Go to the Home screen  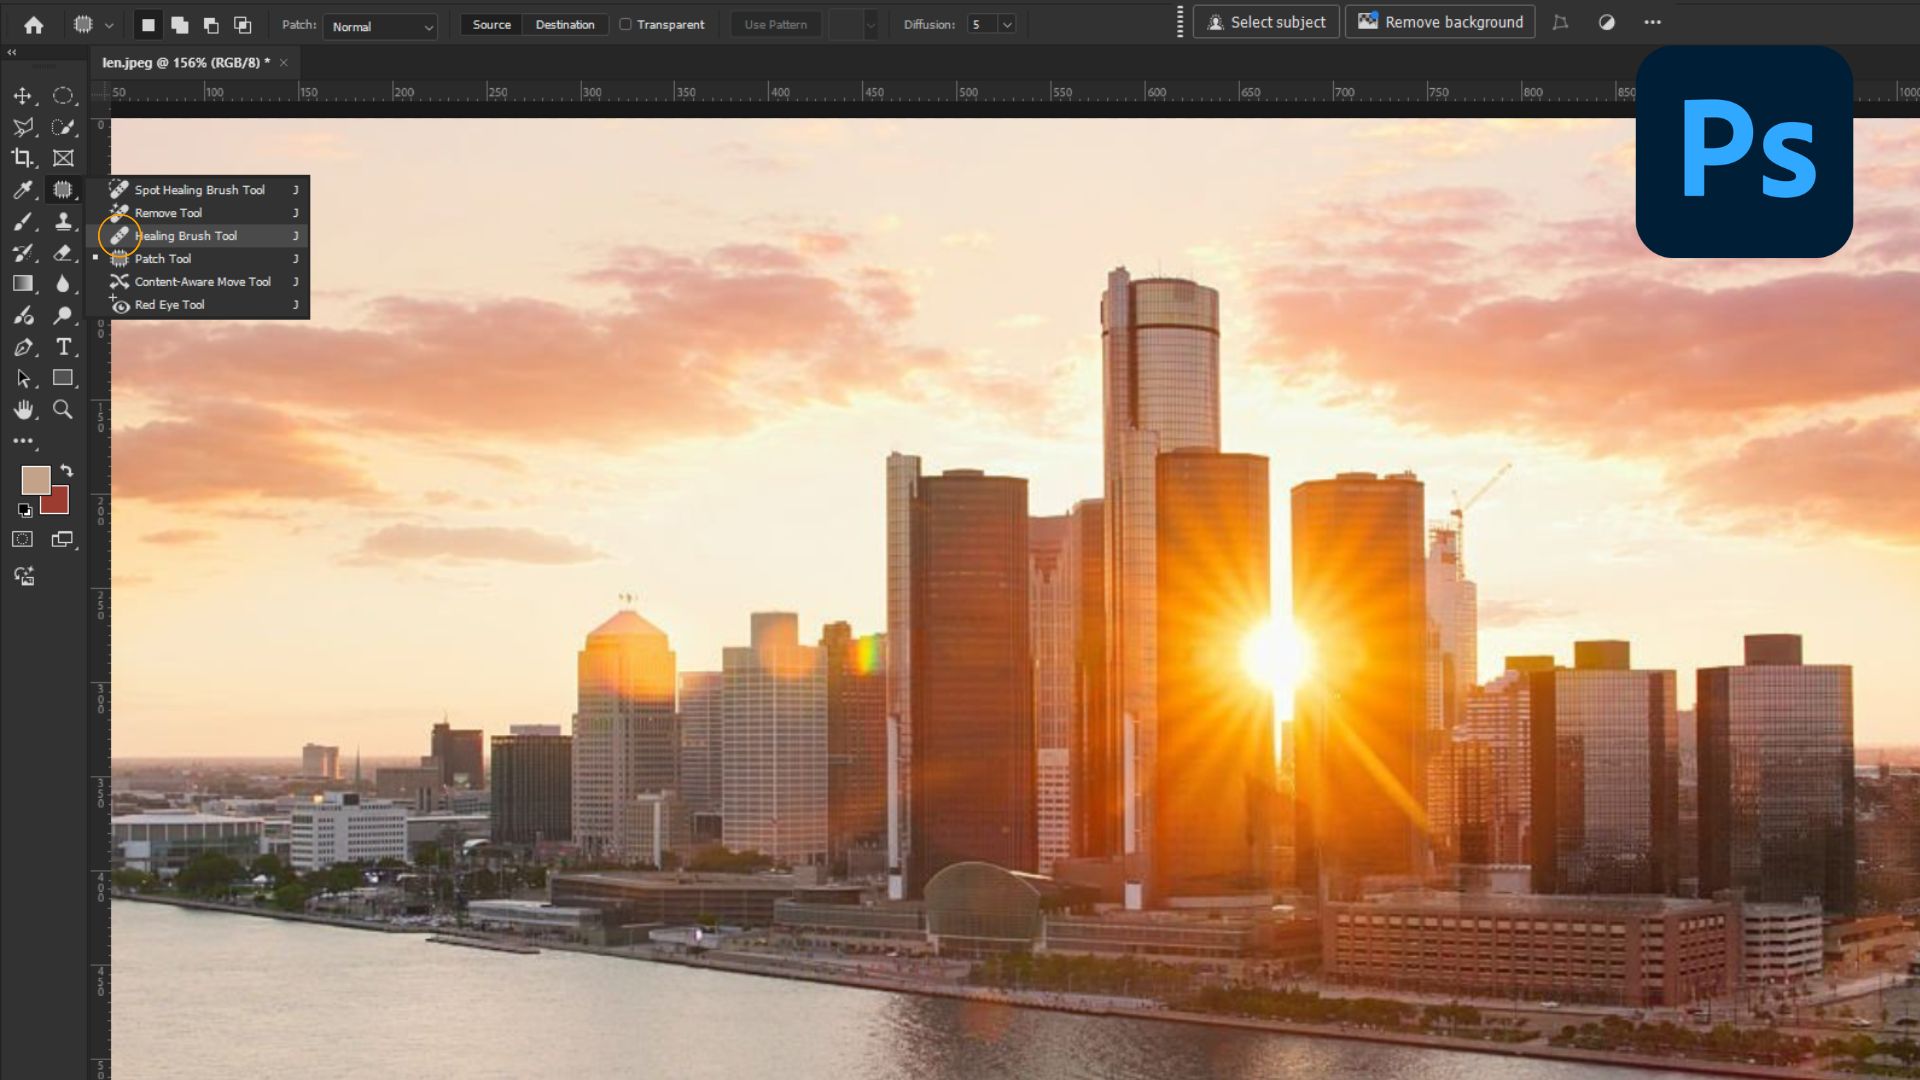coord(34,25)
